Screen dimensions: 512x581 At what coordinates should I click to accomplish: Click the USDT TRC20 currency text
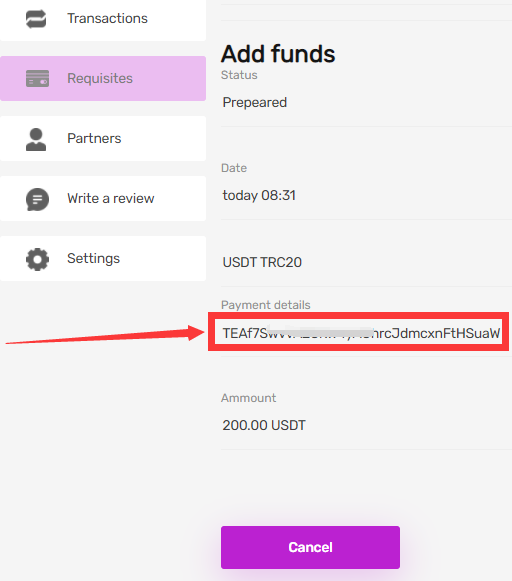click(262, 262)
